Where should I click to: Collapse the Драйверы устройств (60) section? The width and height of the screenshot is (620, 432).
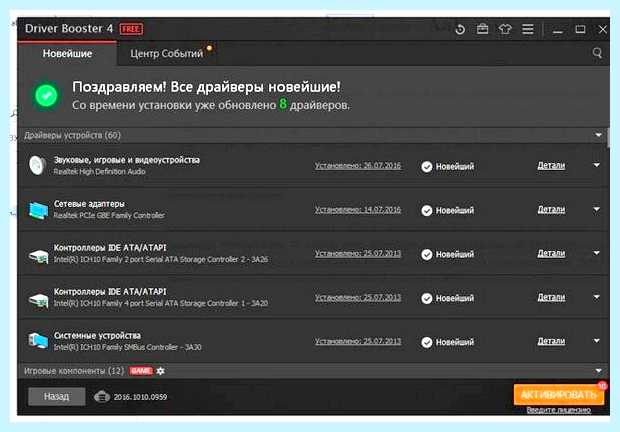pyautogui.click(x=598, y=135)
